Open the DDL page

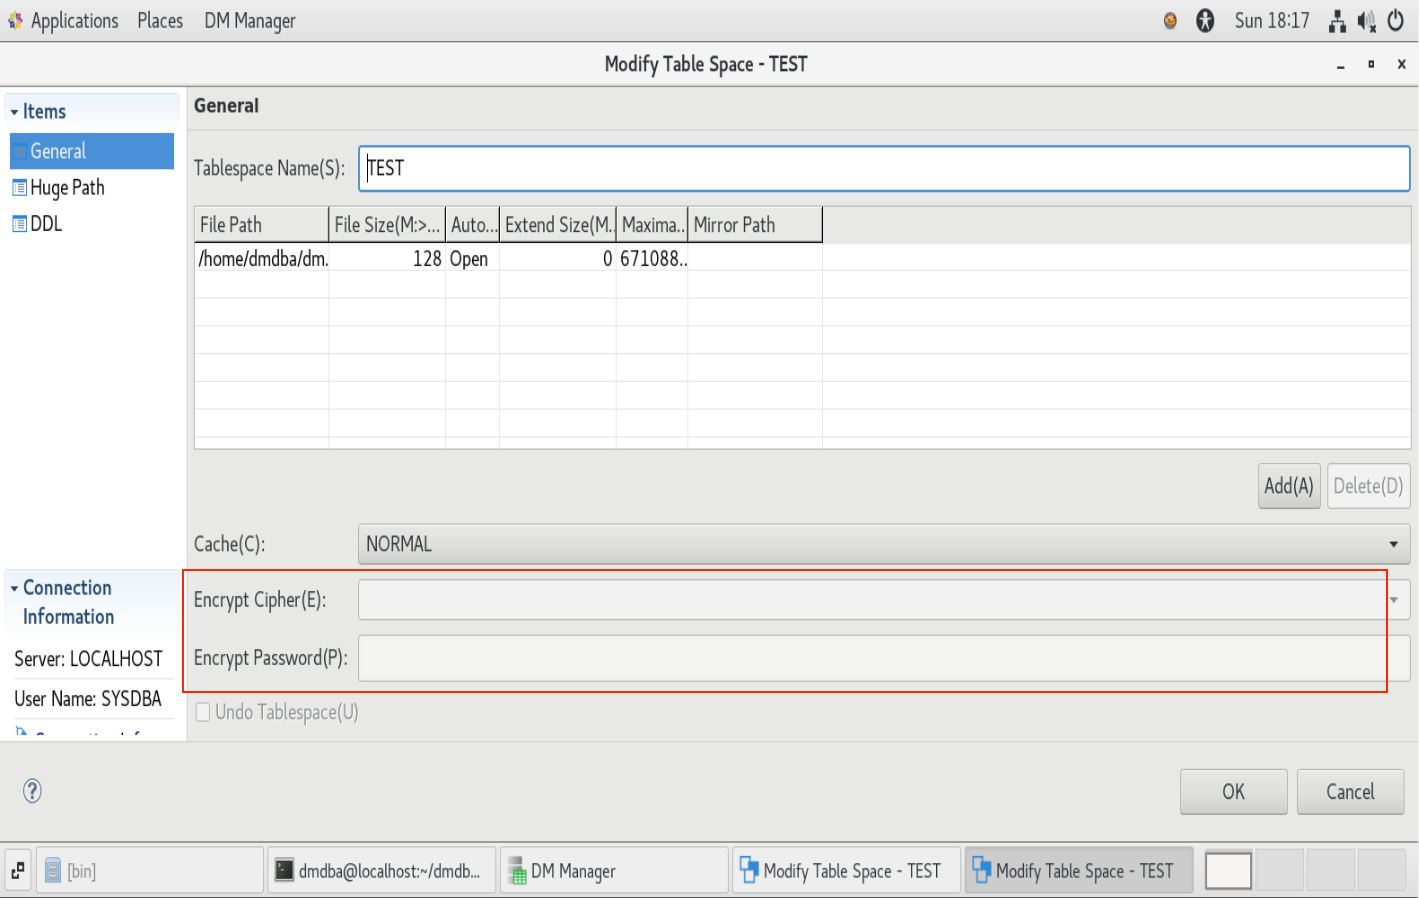pos(46,223)
